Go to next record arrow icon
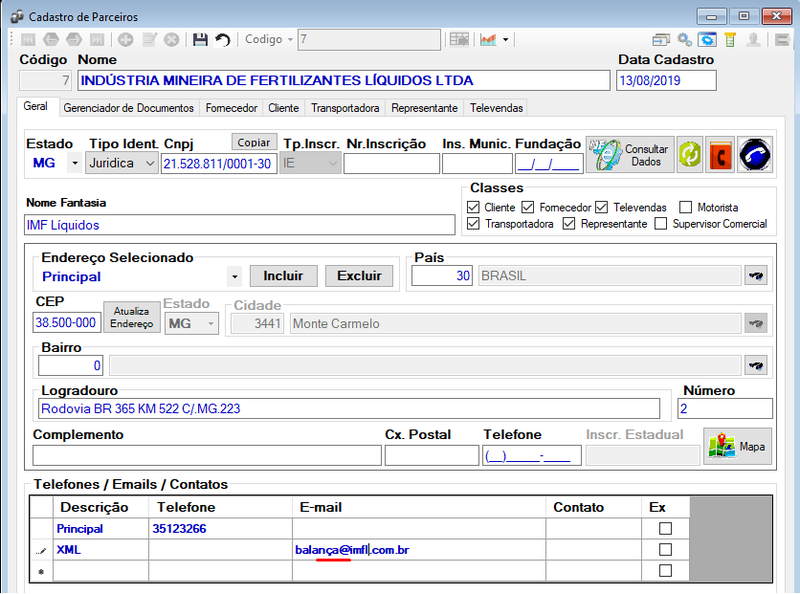 74,39
